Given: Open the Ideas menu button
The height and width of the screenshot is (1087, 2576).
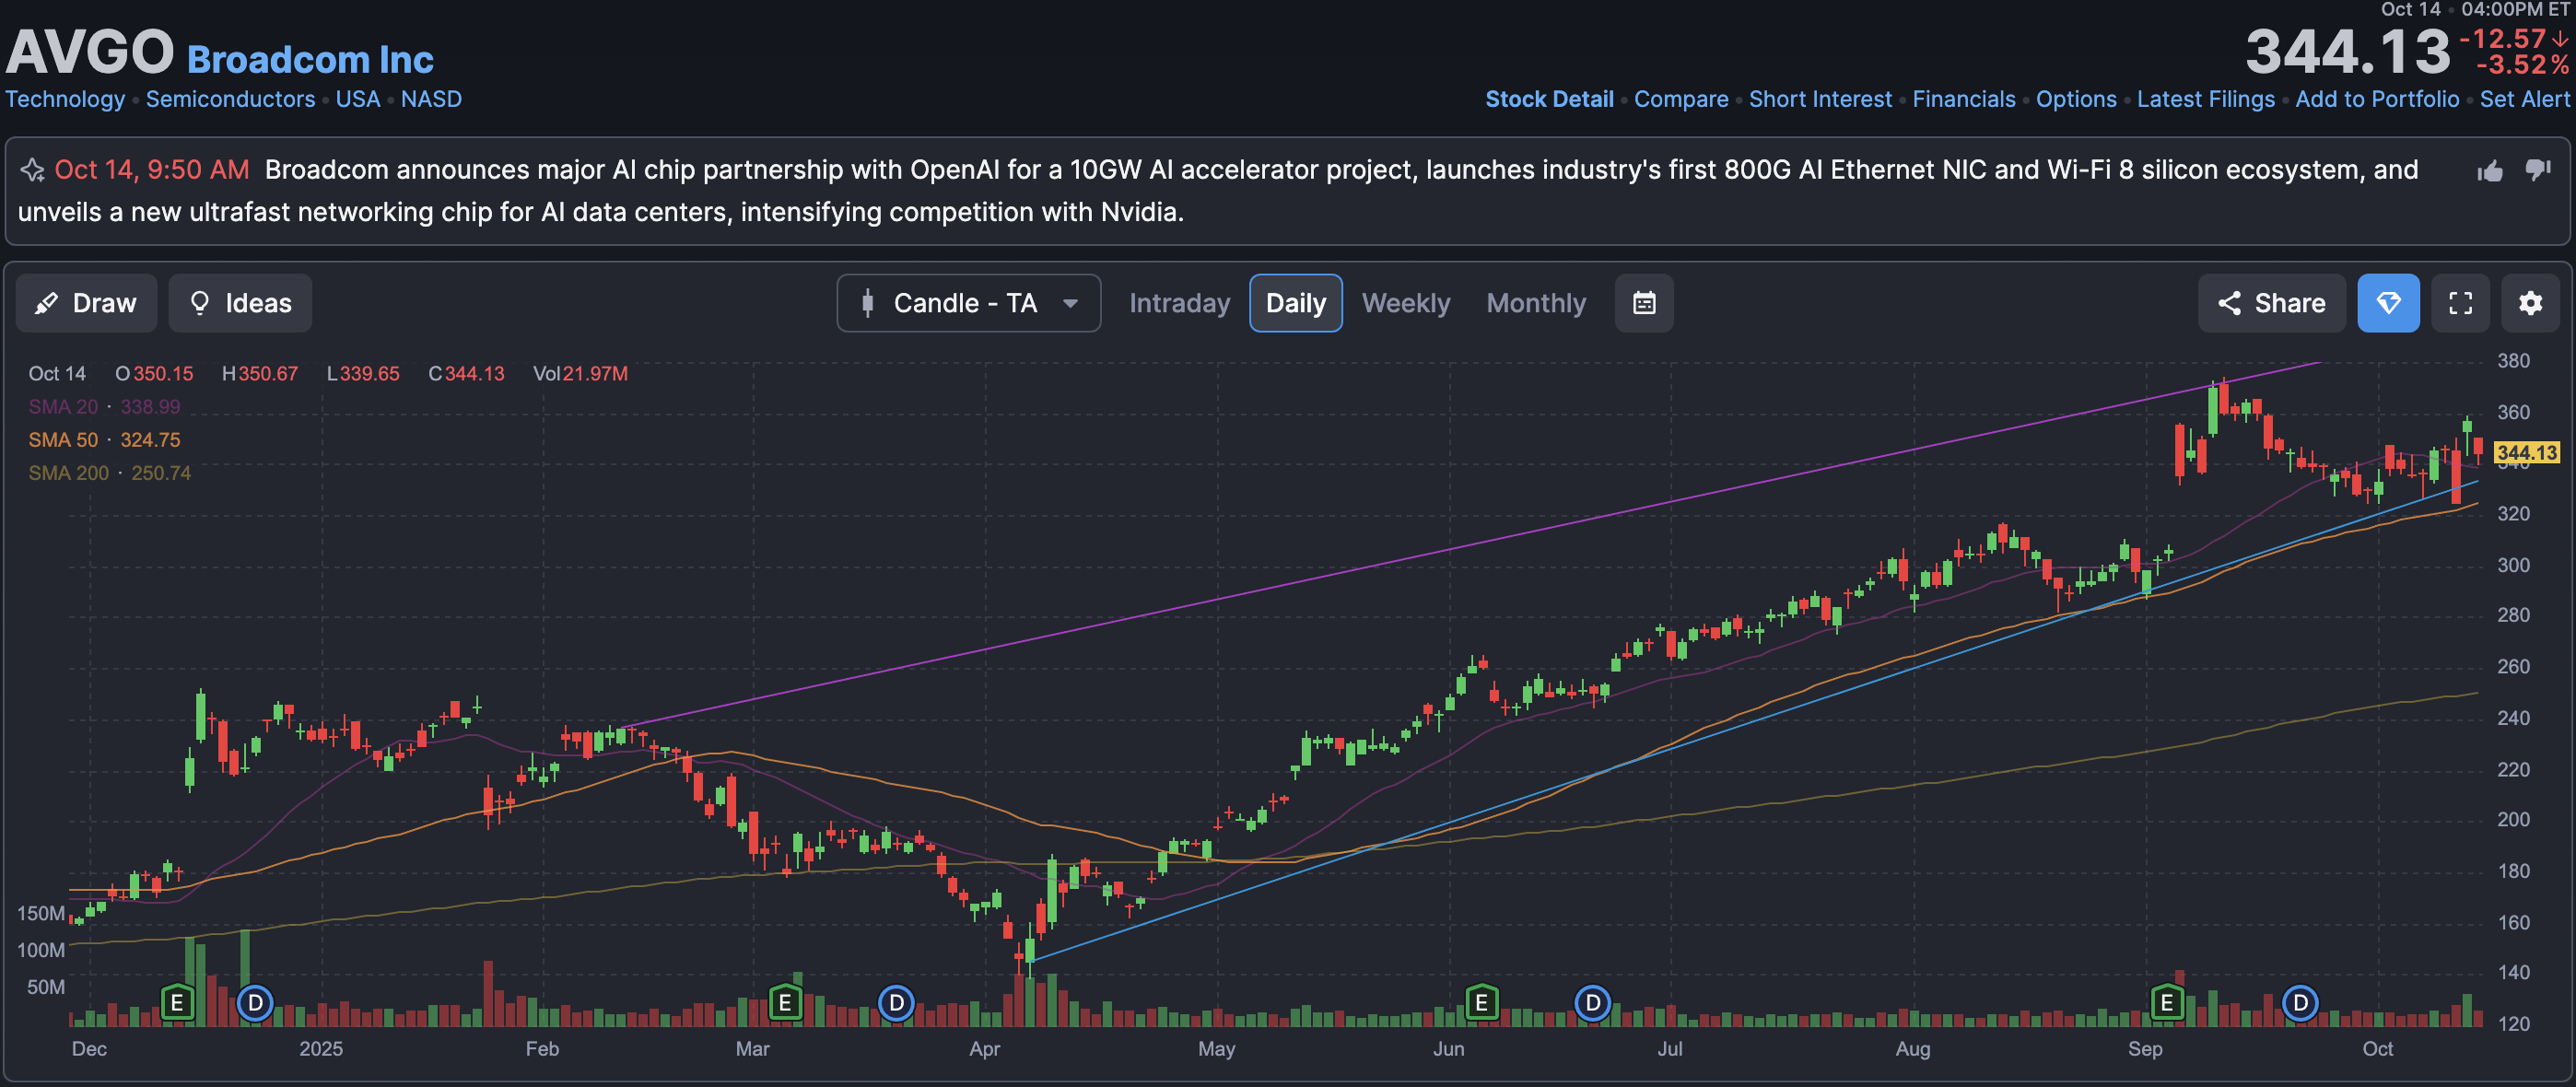Looking at the screenshot, I should pos(240,303).
